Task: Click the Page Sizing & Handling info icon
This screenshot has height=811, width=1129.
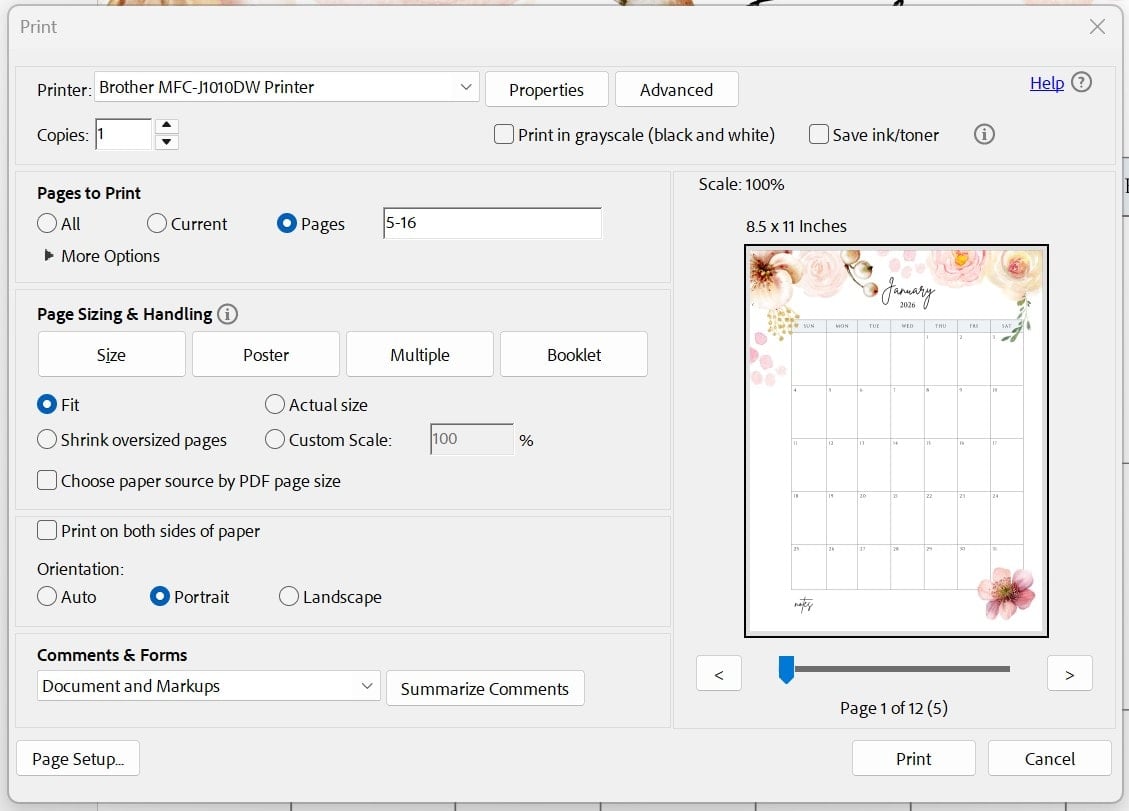Action: (x=227, y=313)
